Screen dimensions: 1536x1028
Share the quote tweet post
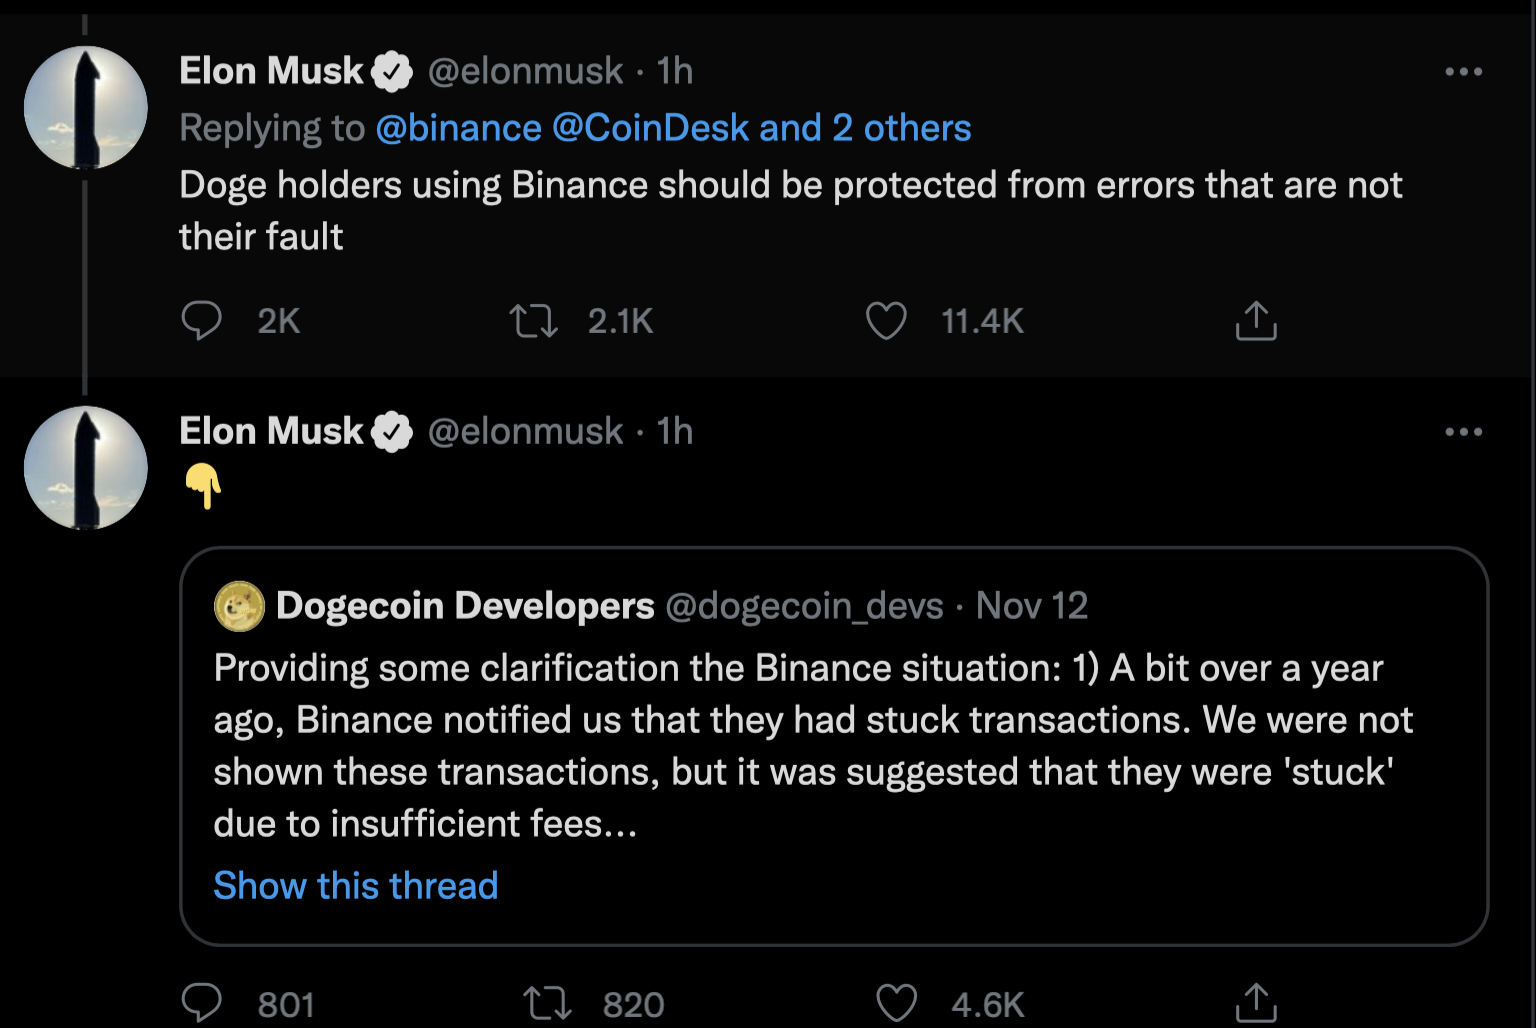(1256, 1003)
